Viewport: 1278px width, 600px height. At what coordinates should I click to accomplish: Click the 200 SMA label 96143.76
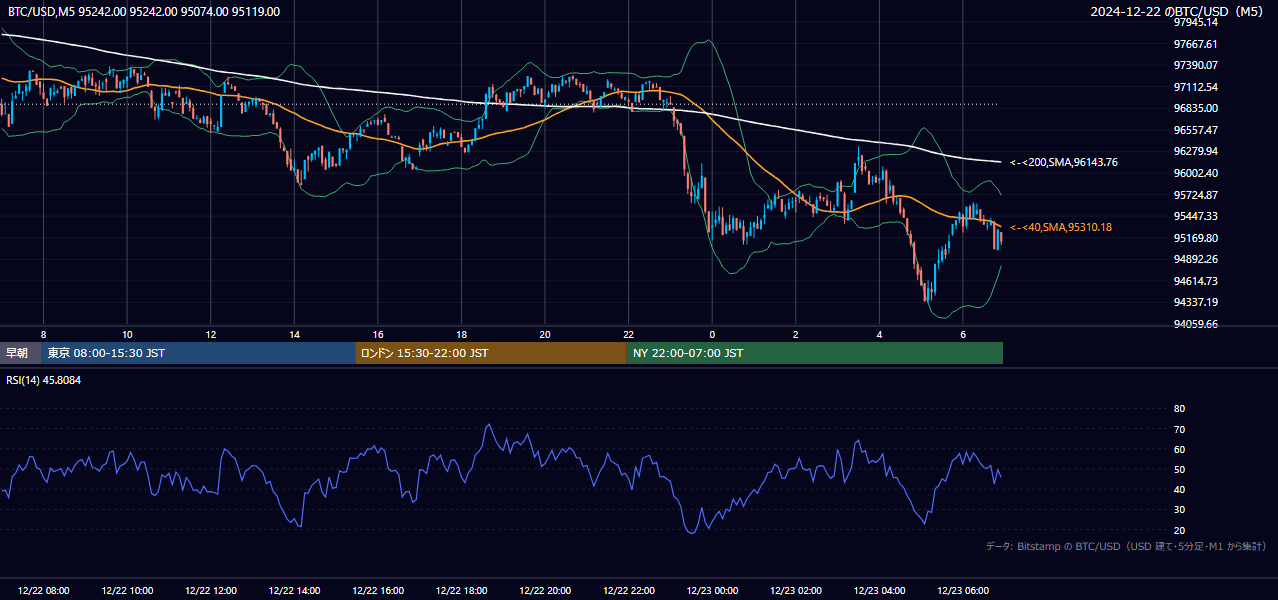(1064, 162)
